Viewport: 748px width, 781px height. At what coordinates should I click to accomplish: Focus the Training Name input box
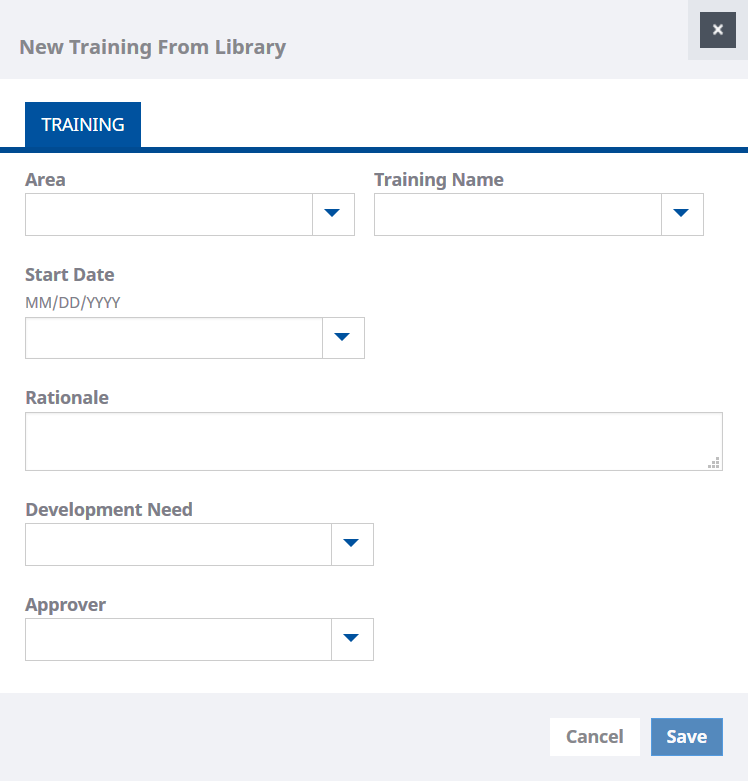pyautogui.click(x=517, y=214)
